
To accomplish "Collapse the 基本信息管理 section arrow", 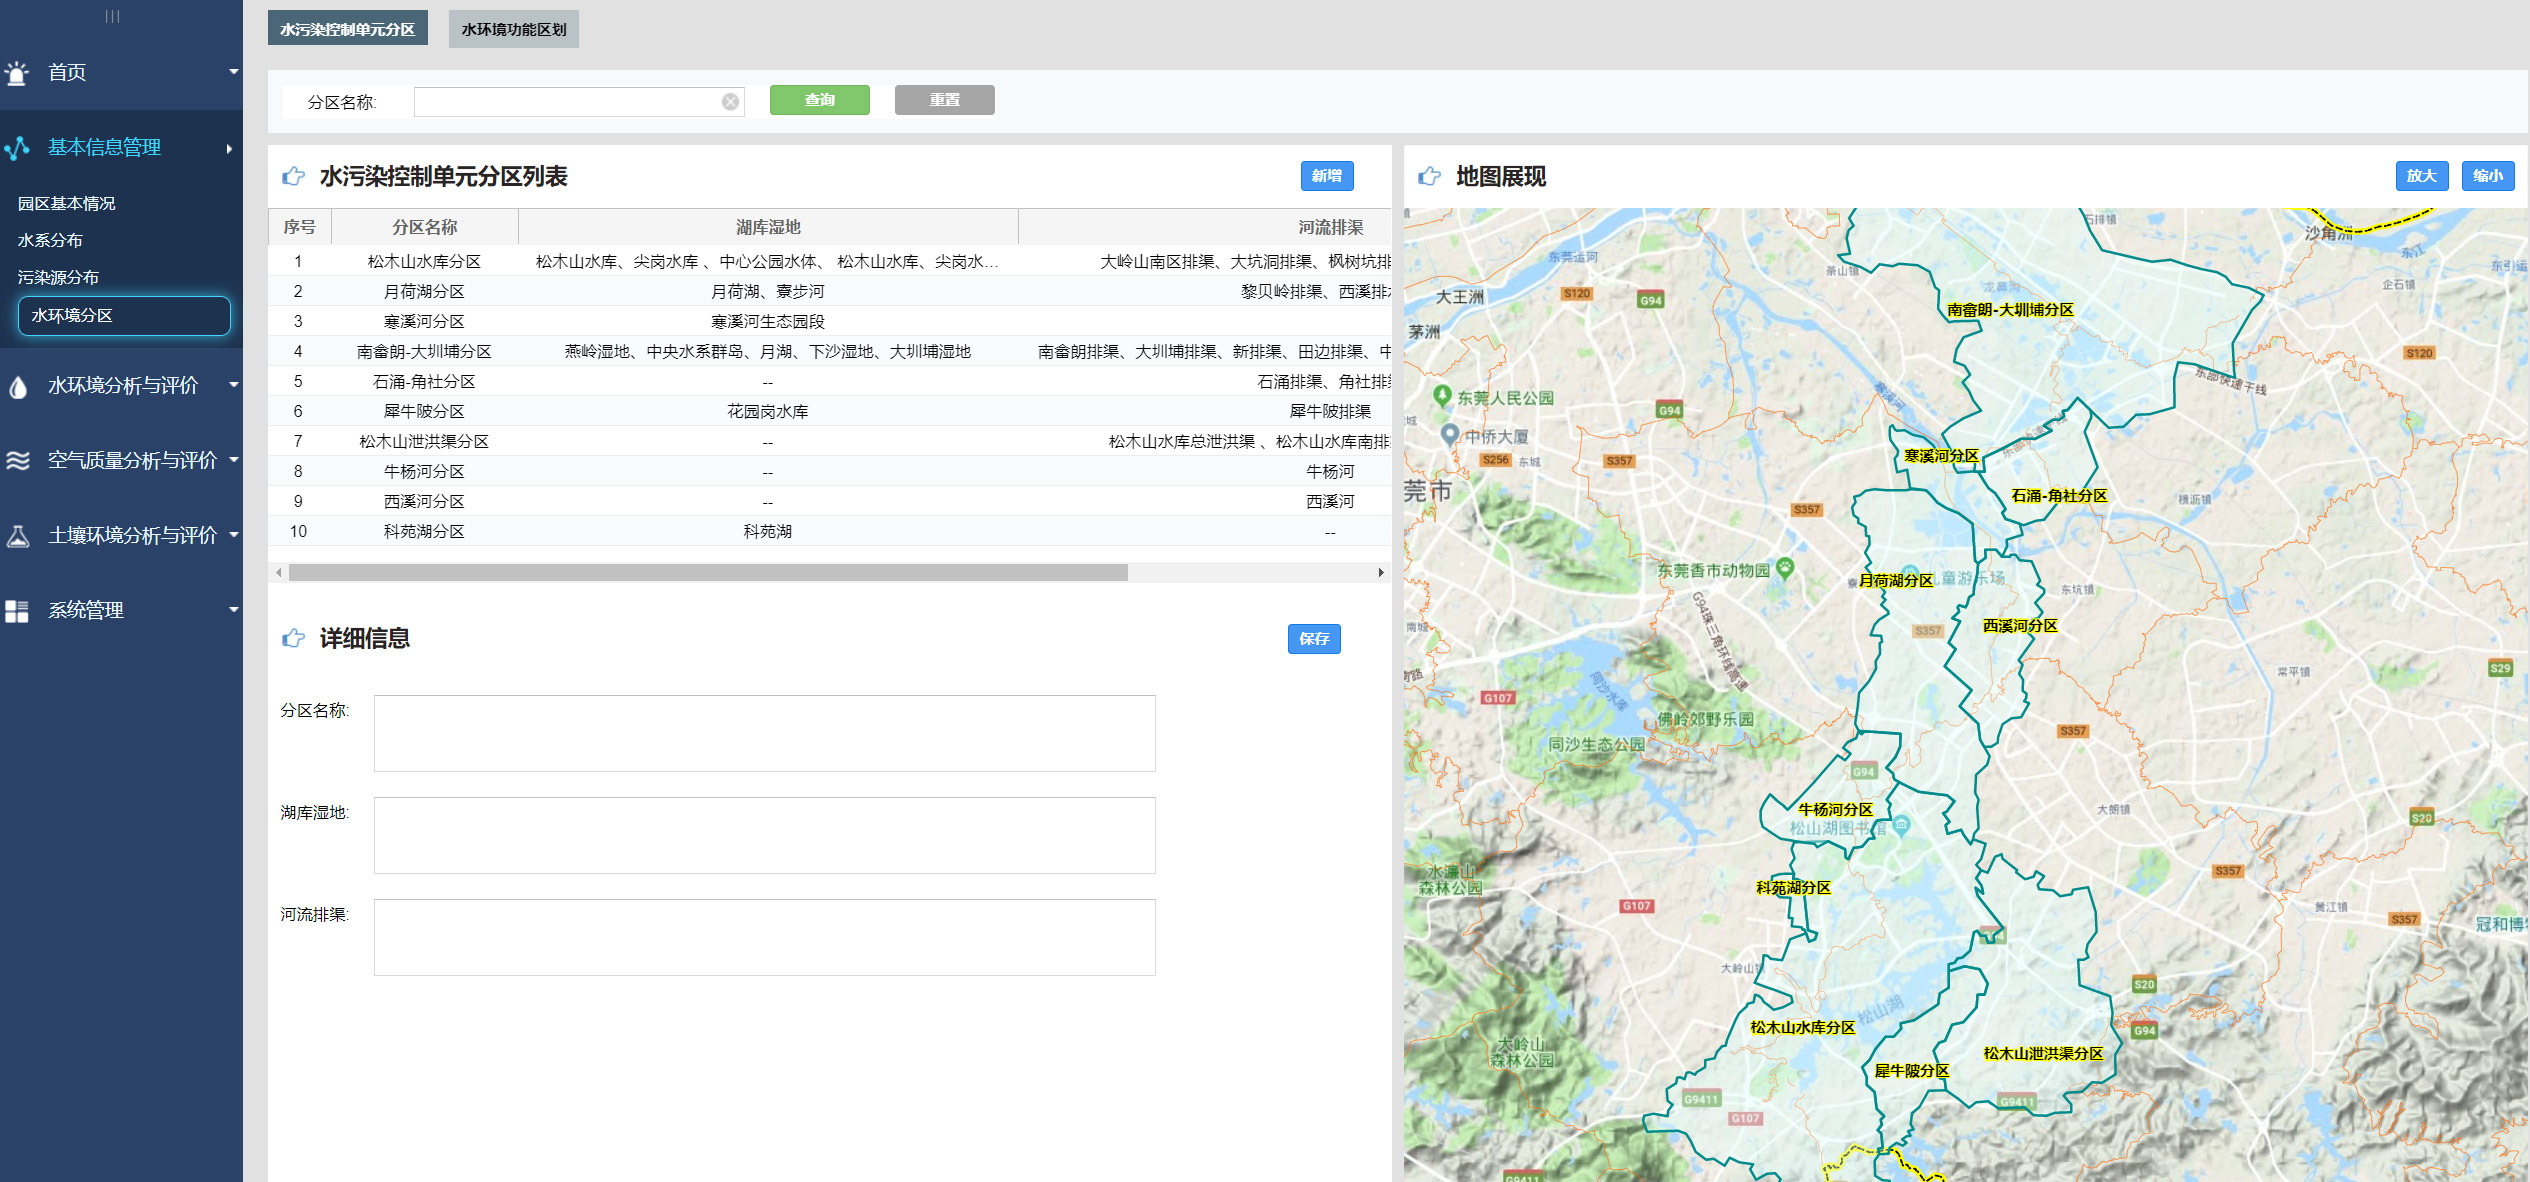I will [x=229, y=149].
